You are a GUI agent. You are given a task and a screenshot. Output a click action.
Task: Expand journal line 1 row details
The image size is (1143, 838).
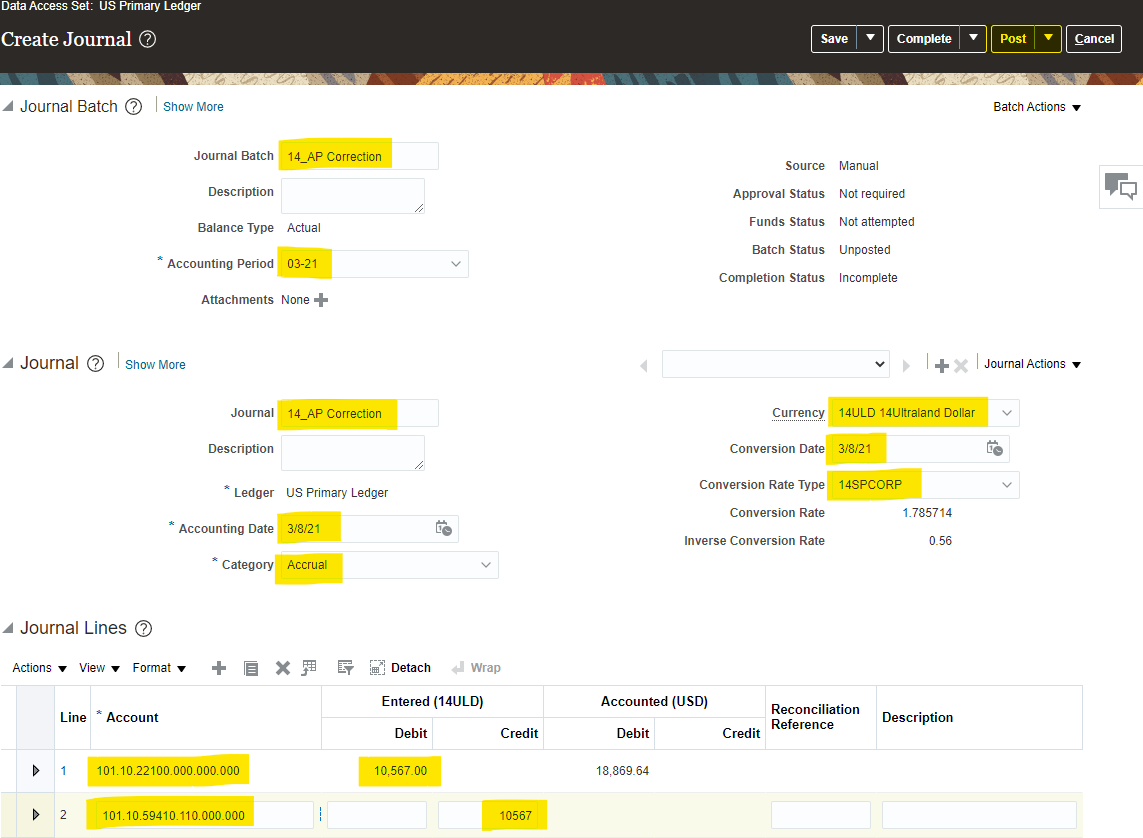36,771
